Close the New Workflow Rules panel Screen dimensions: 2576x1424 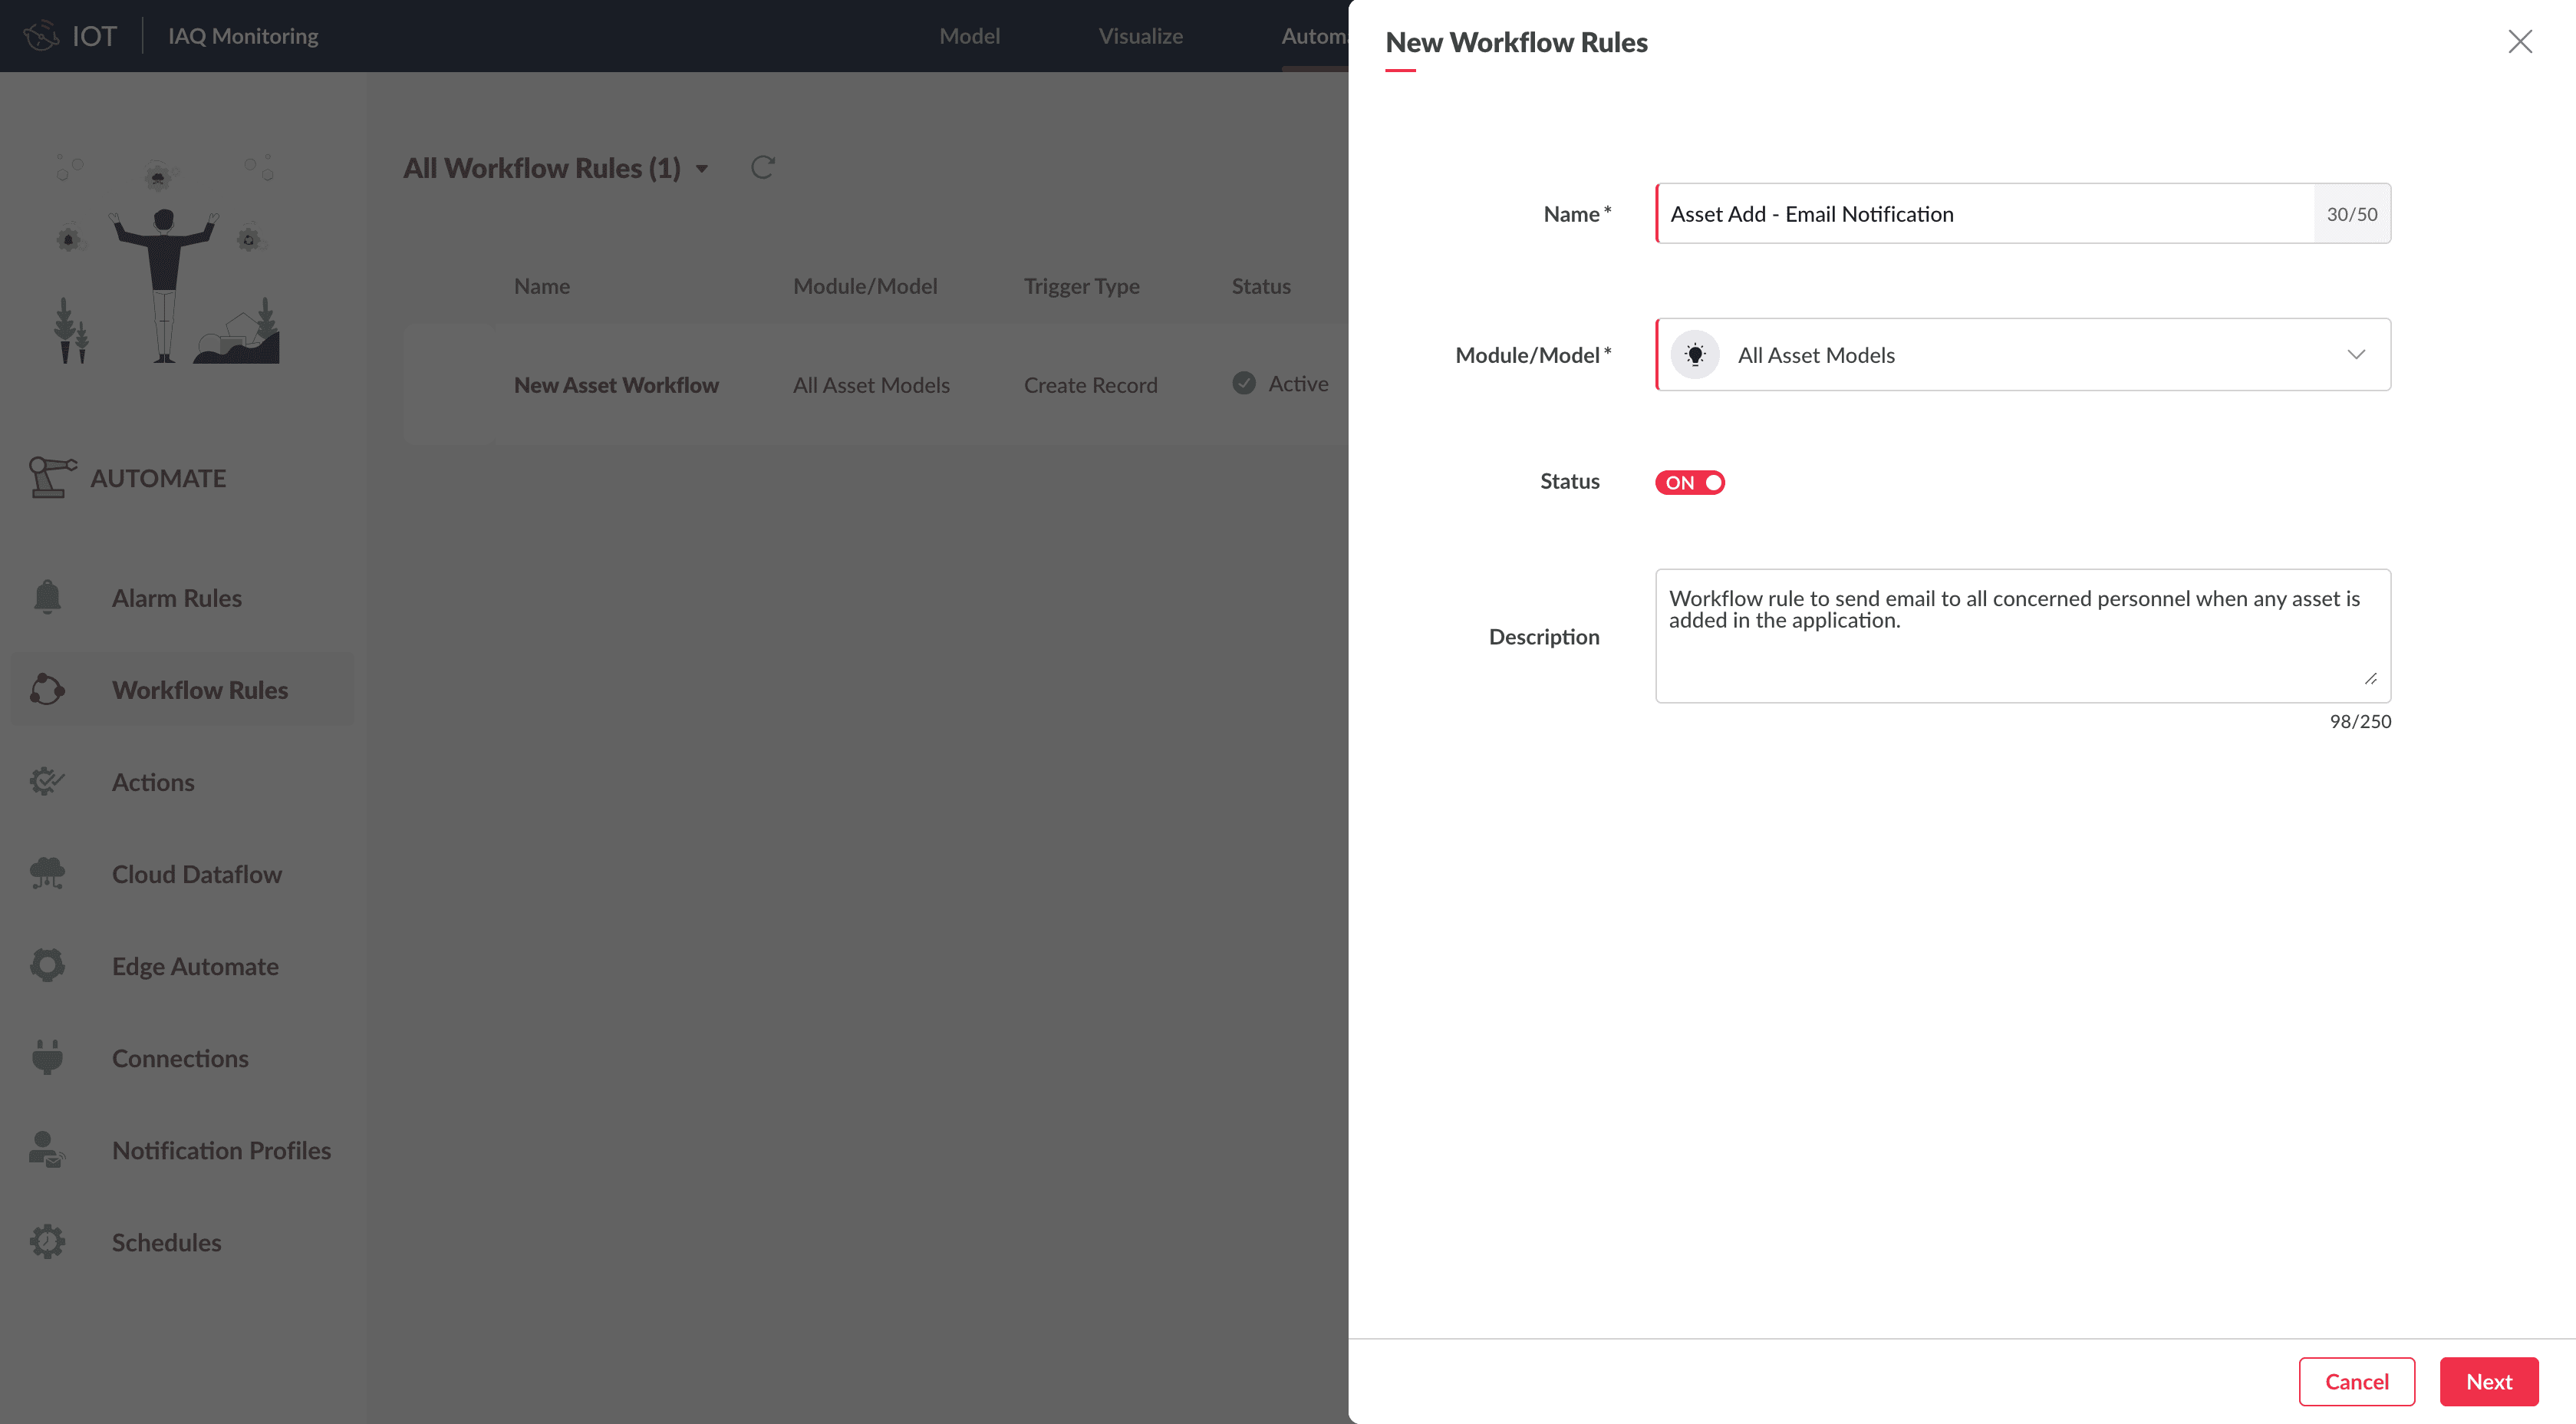[2519, 42]
